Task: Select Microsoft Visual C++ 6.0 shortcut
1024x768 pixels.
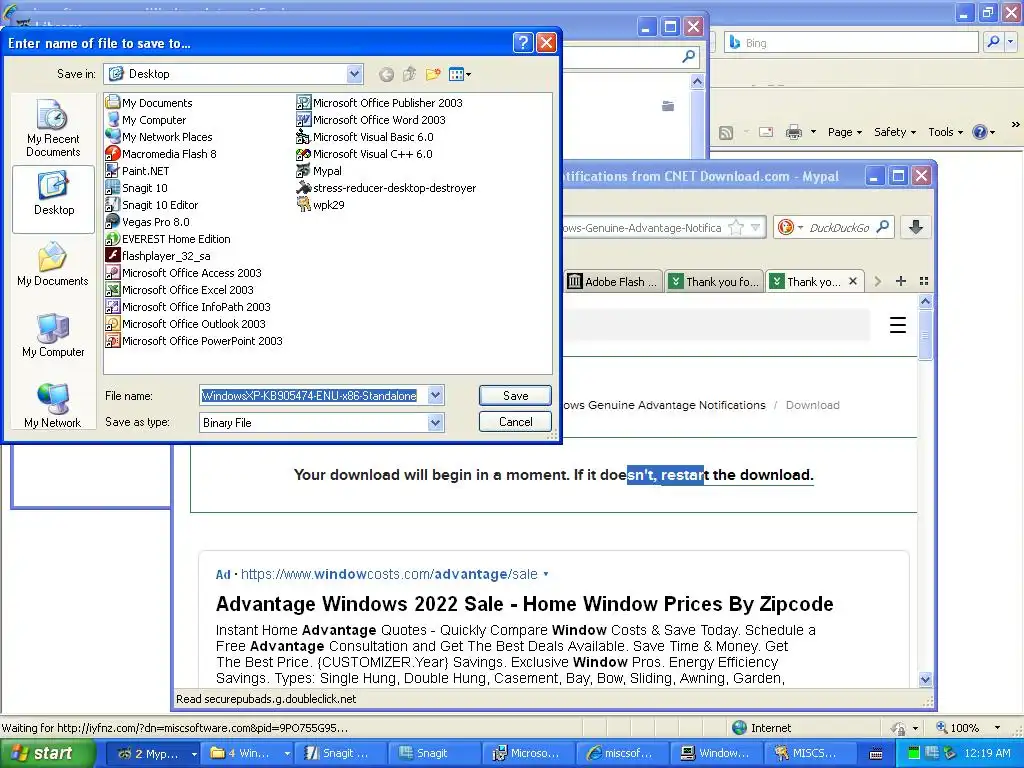Action: [364, 154]
